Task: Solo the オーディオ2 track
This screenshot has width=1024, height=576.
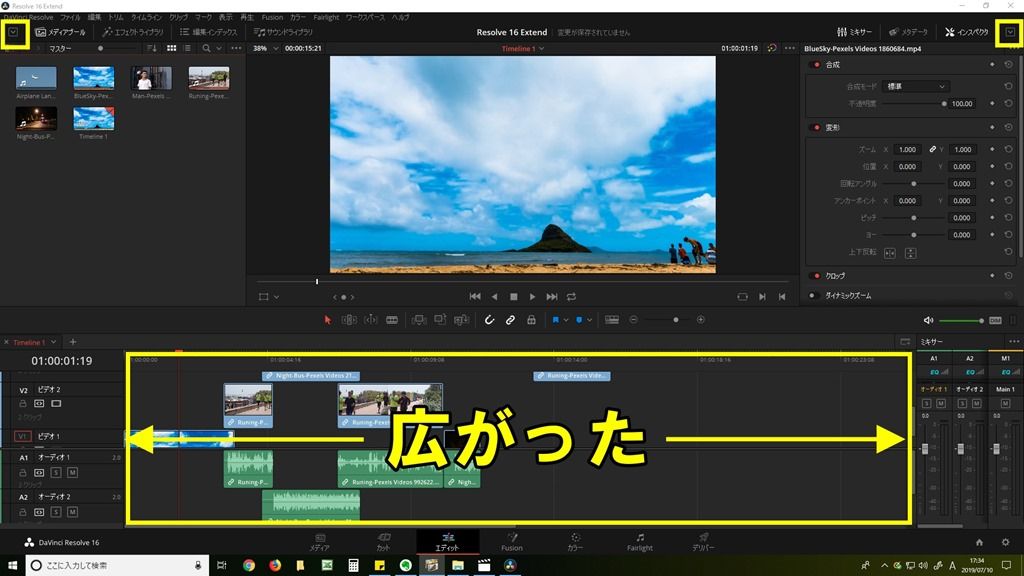Action: pos(57,512)
